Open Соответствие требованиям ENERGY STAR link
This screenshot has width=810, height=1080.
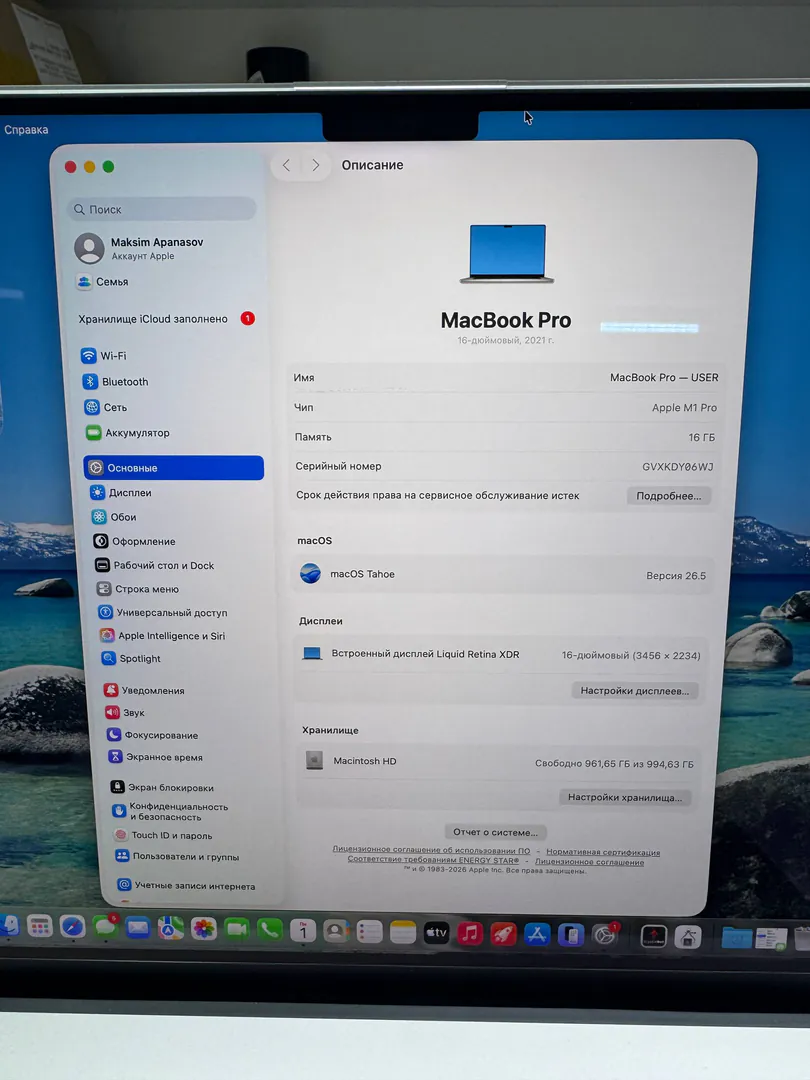433,860
